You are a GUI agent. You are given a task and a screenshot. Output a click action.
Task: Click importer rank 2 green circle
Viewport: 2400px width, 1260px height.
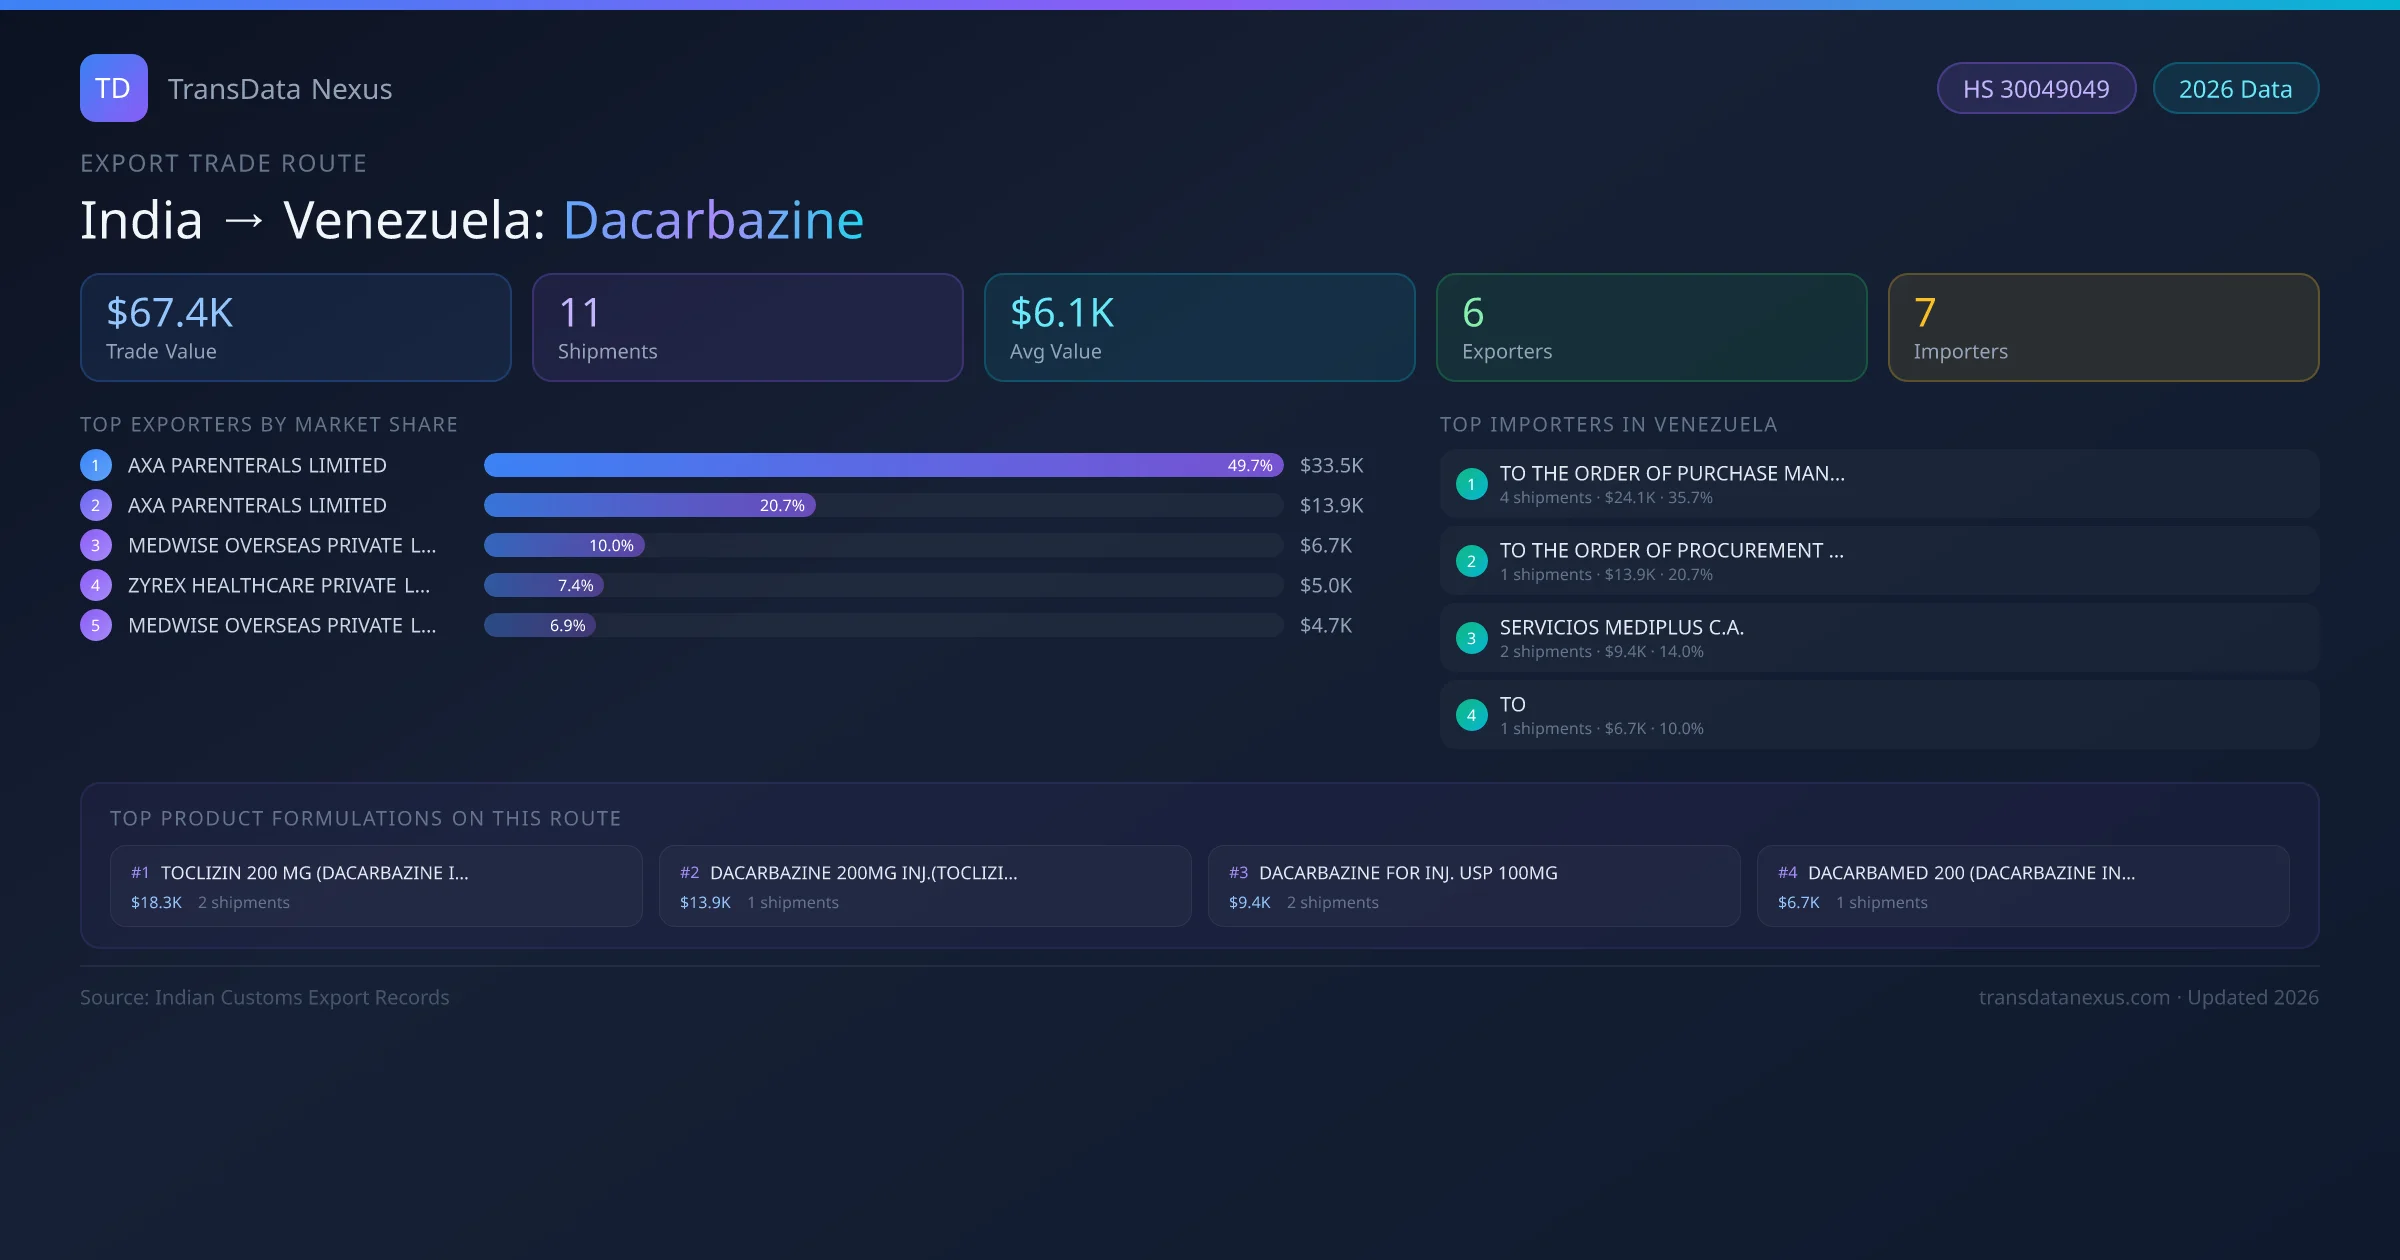[x=1471, y=561]
